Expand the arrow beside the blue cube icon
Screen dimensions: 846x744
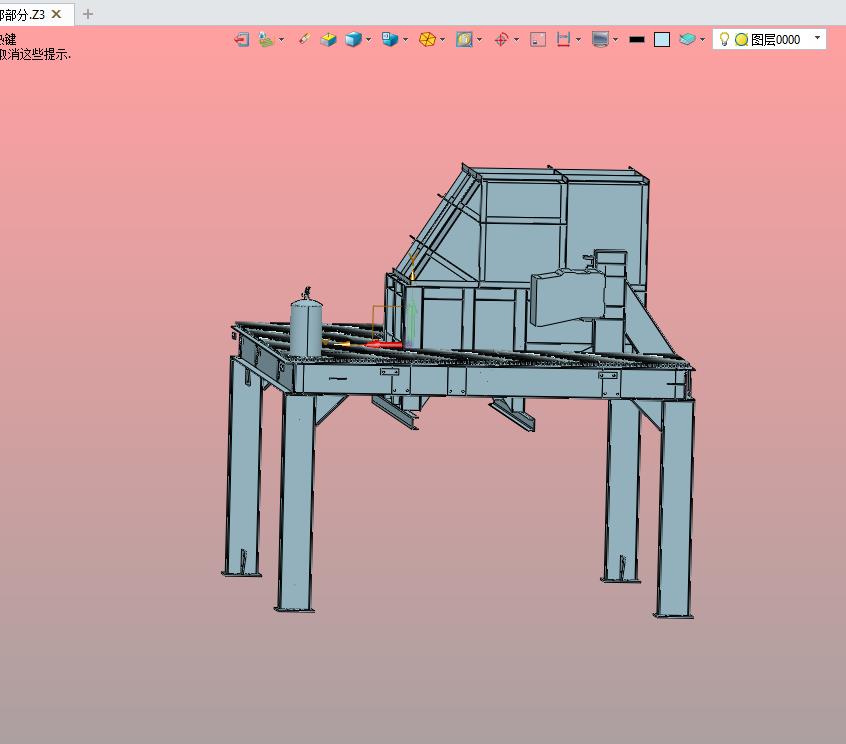[x=369, y=39]
